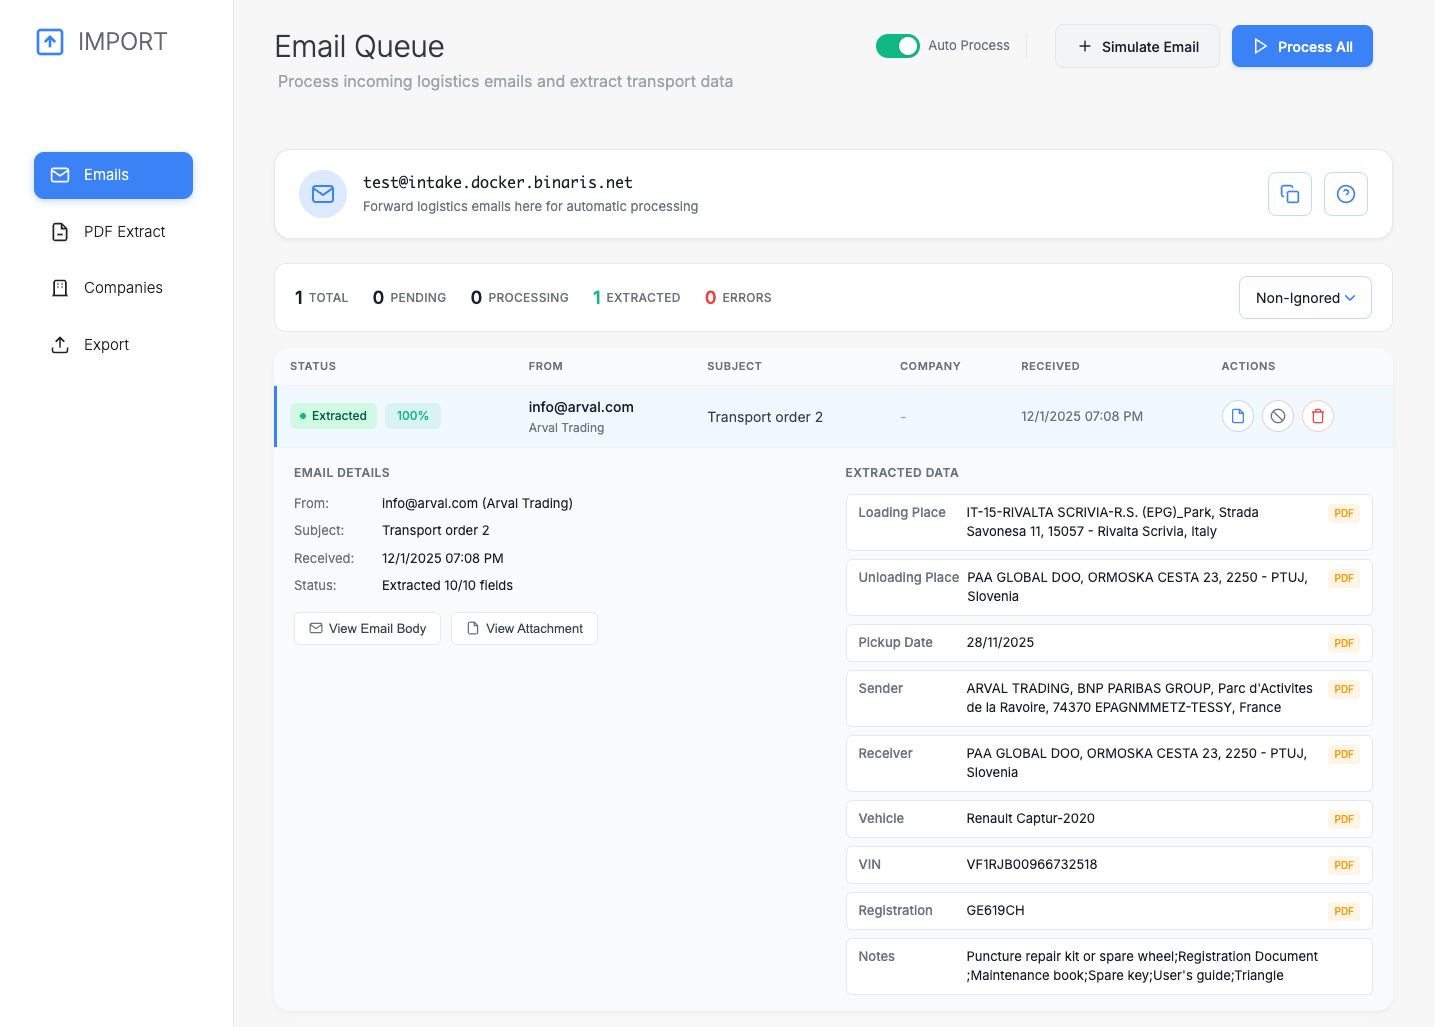Click the Company column header
Image resolution: width=1435 pixels, height=1027 pixels.
coord(930,366)
